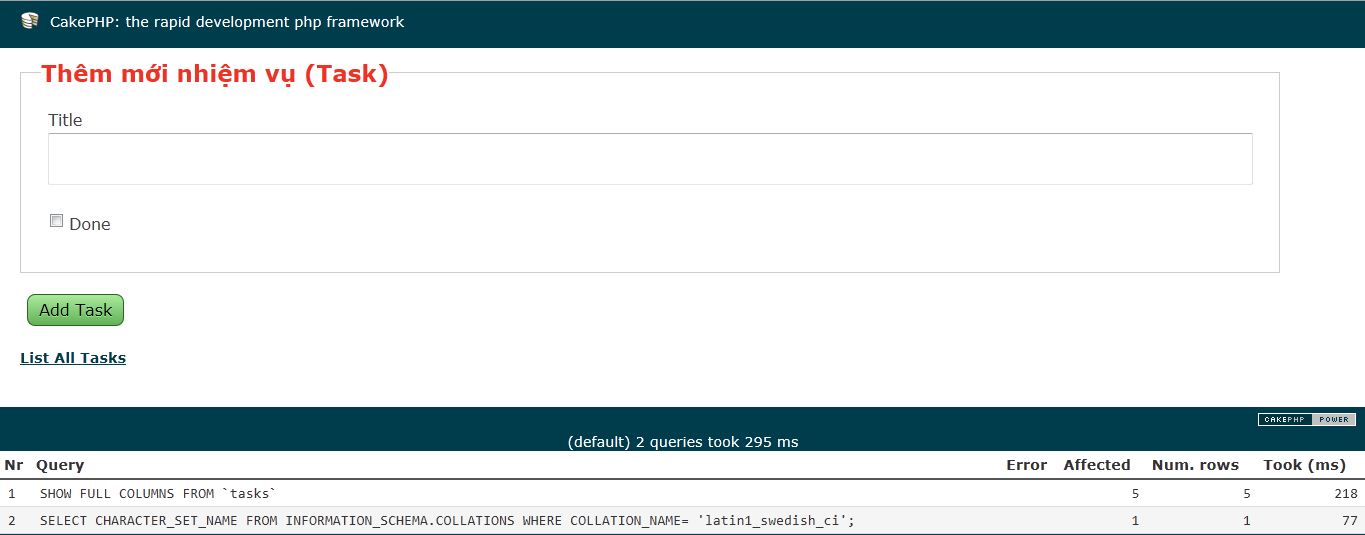The height and width of the screenshot is (535, 1365).
Task: Click the 77 ms value in row 2
Action: point(1350,521)
